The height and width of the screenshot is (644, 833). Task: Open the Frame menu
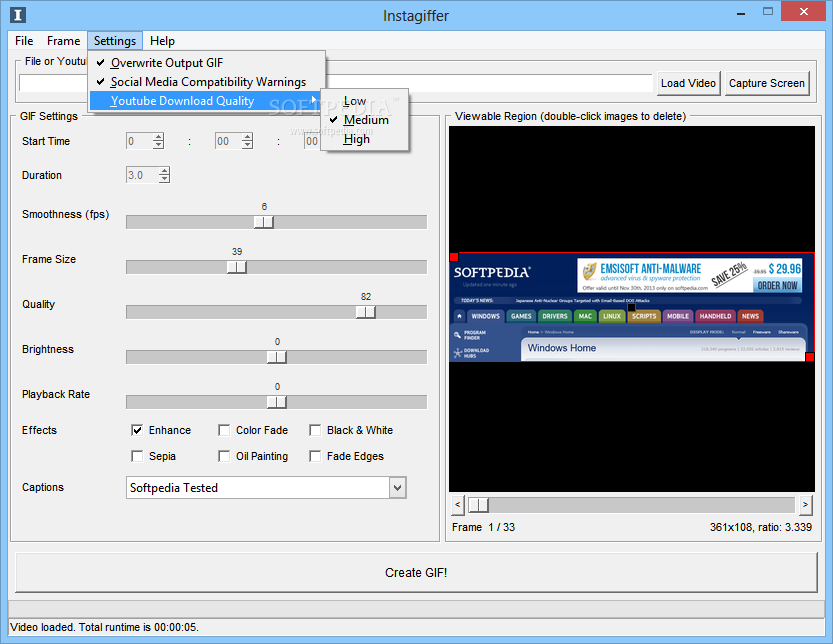click(x=63, y=41)
